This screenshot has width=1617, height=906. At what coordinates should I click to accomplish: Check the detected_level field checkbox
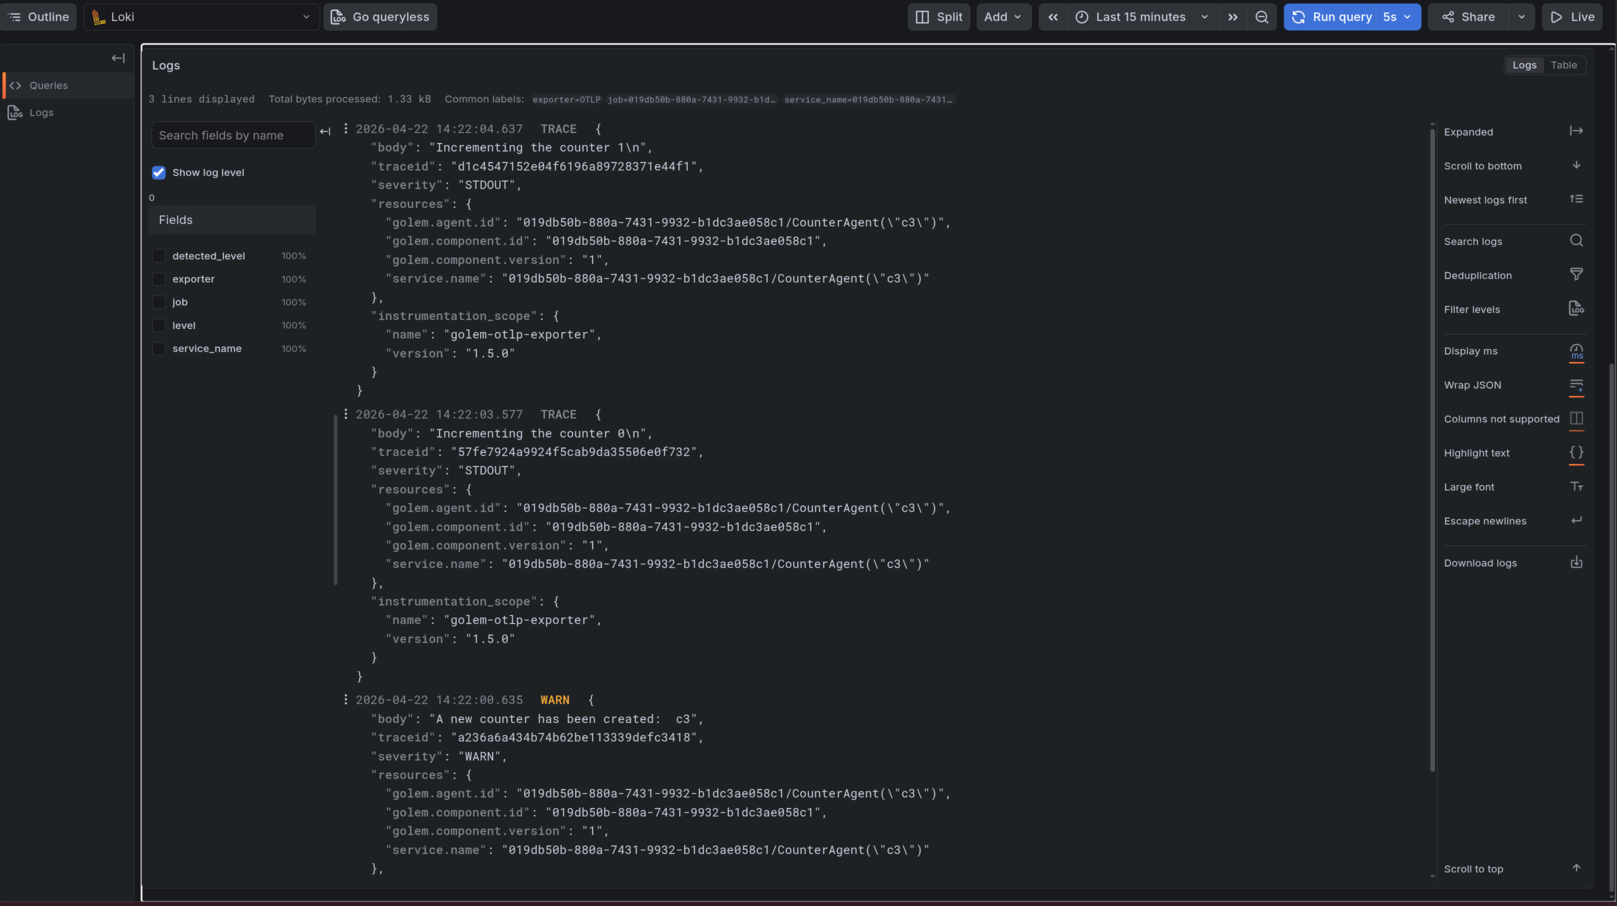[159, 256]
